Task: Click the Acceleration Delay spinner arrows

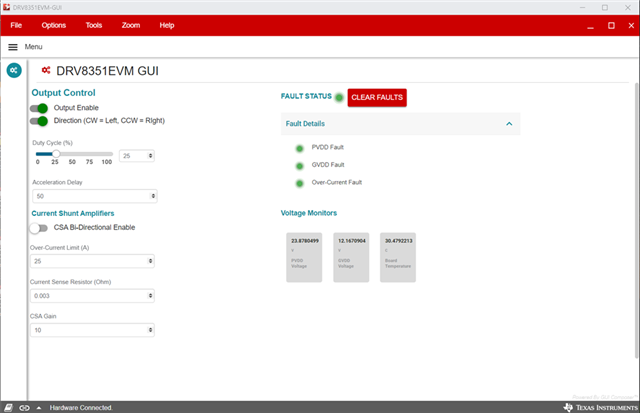Action: coord(153,196)
